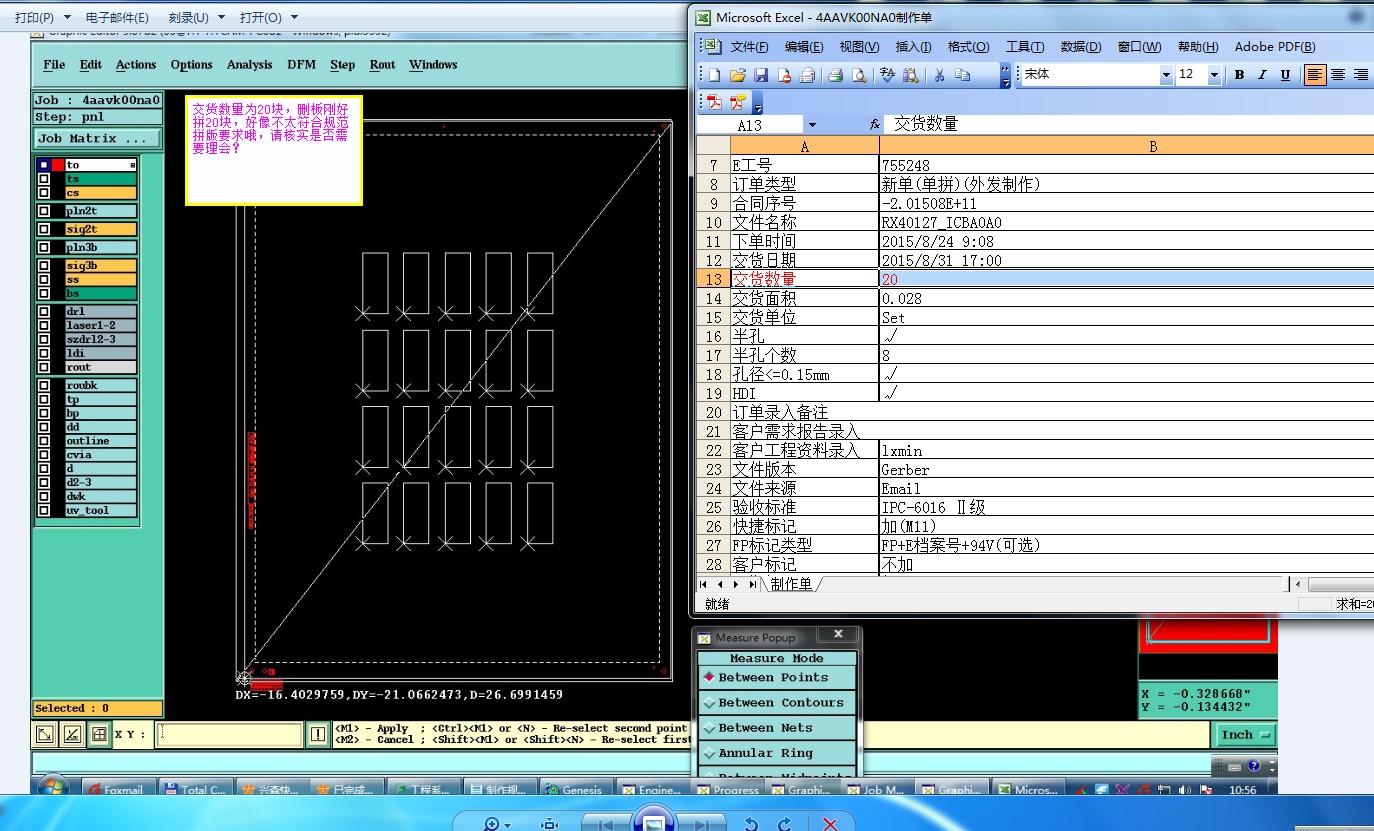Toggle Bold formatting in Excel
The width and height of the screenshot is (1374, 831).
pos(1239,75)
